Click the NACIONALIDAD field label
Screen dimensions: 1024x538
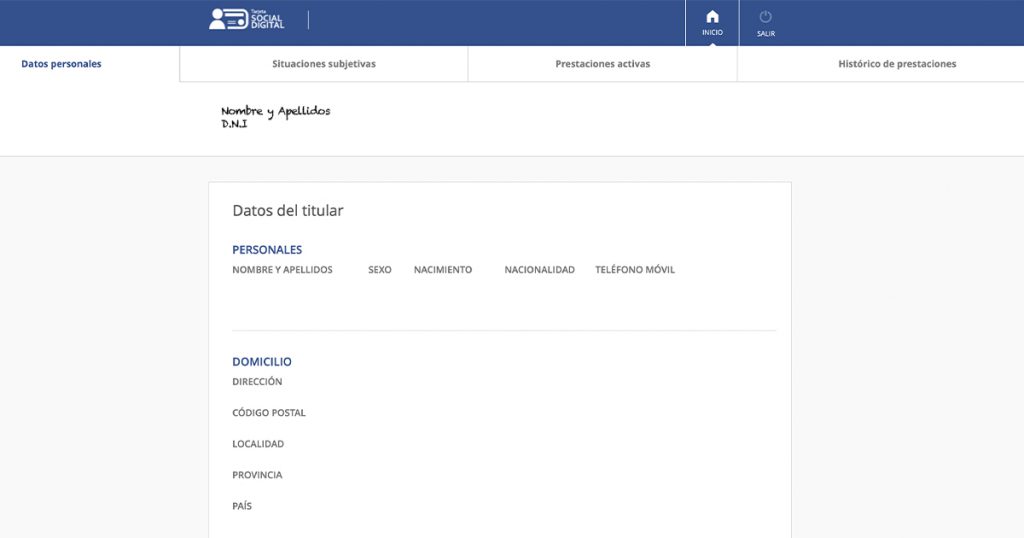[x=539, y=270]
